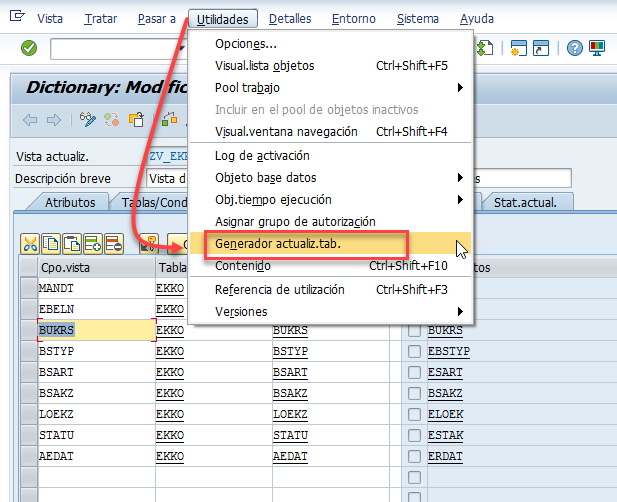Tick the checkbox beside ERDAT

coord(414,456)
